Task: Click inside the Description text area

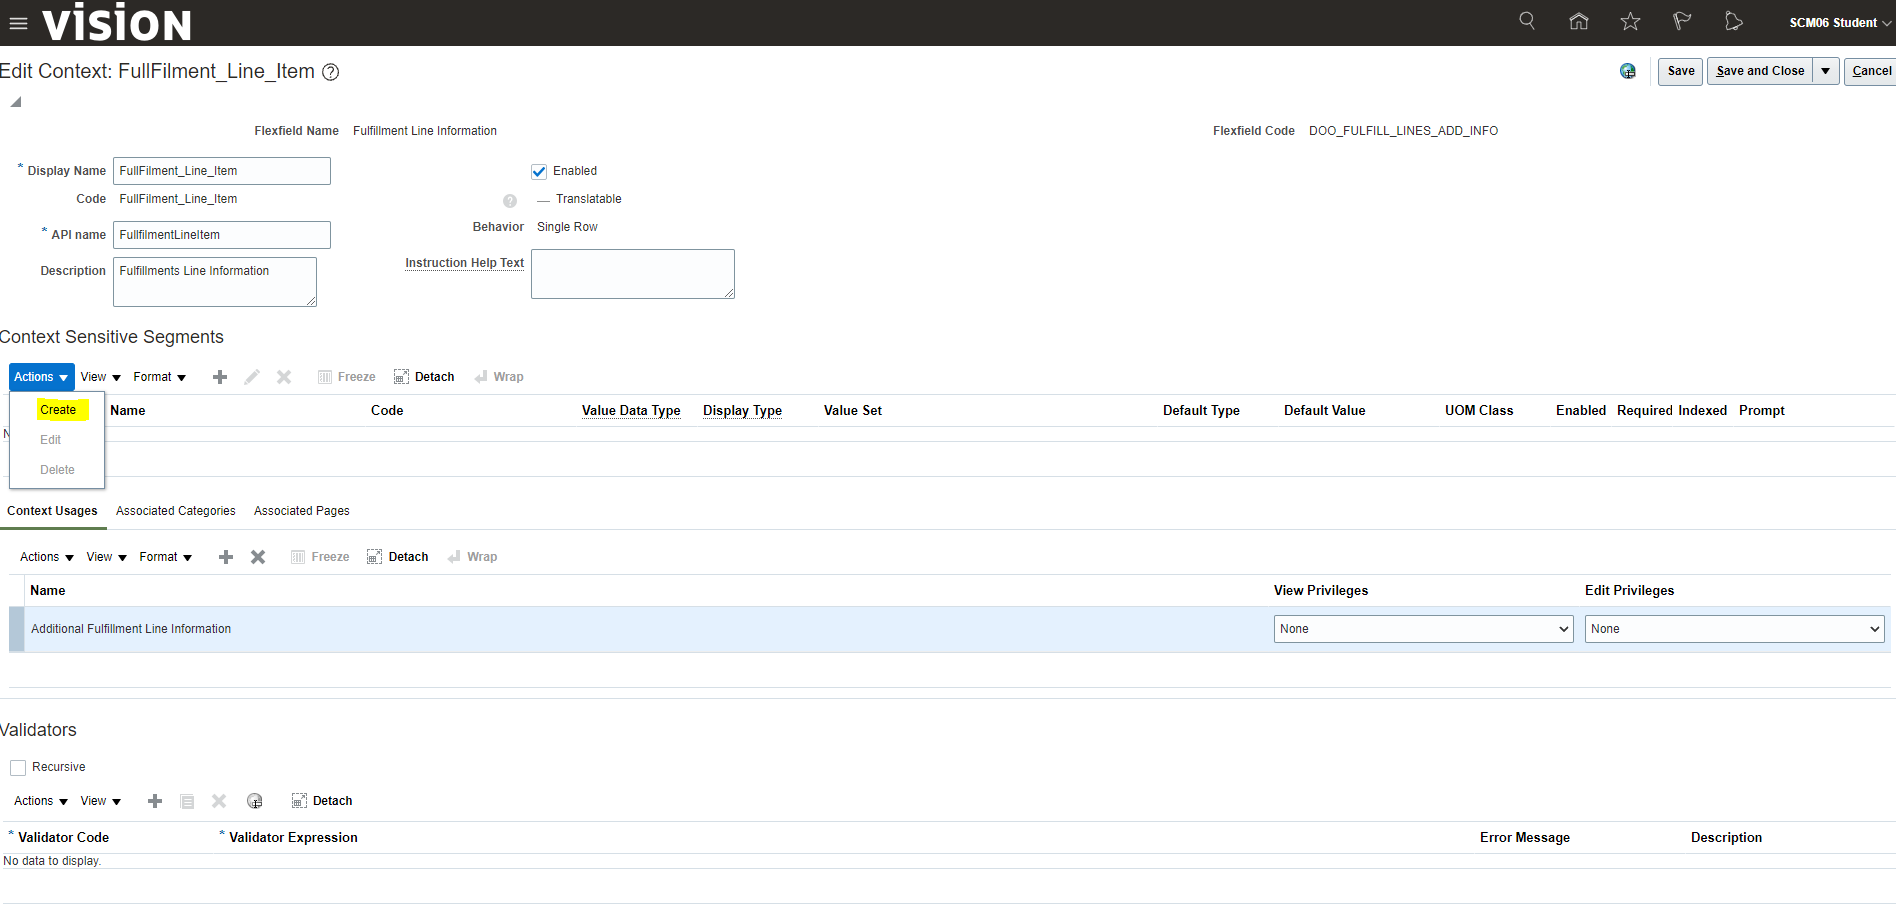Action: point(214,281)
